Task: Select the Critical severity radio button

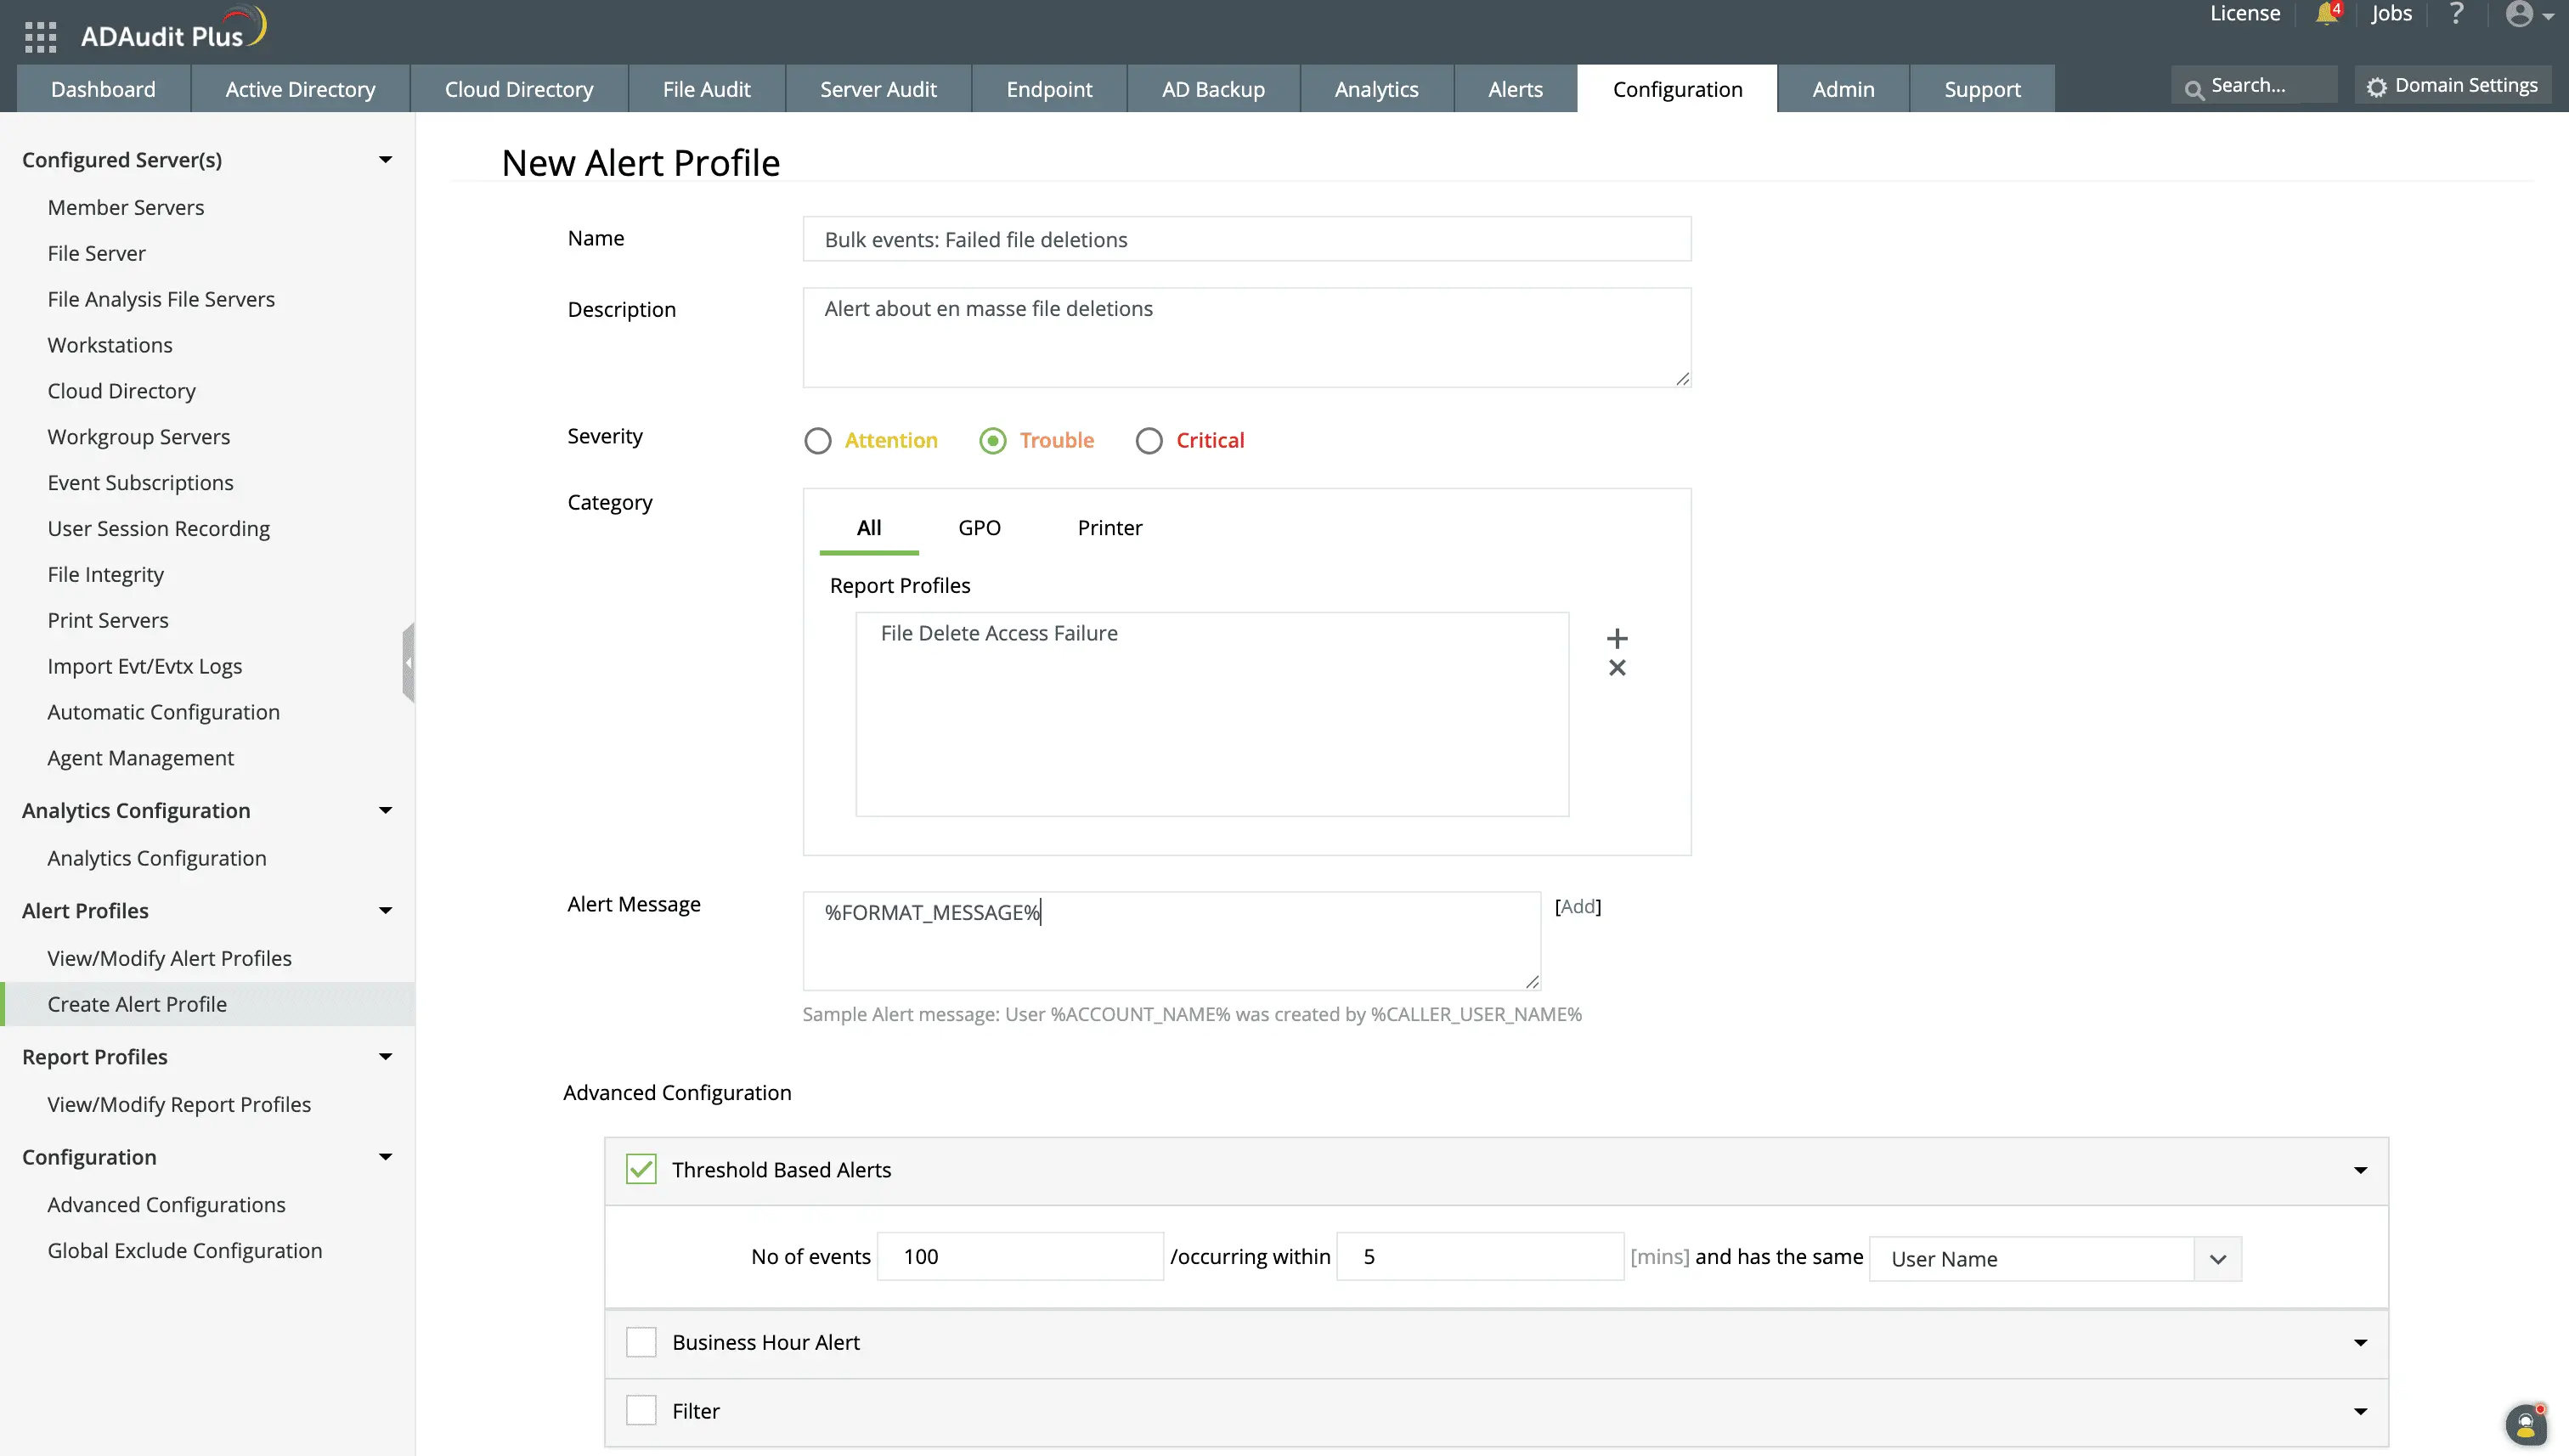Action: point(1148,440)
